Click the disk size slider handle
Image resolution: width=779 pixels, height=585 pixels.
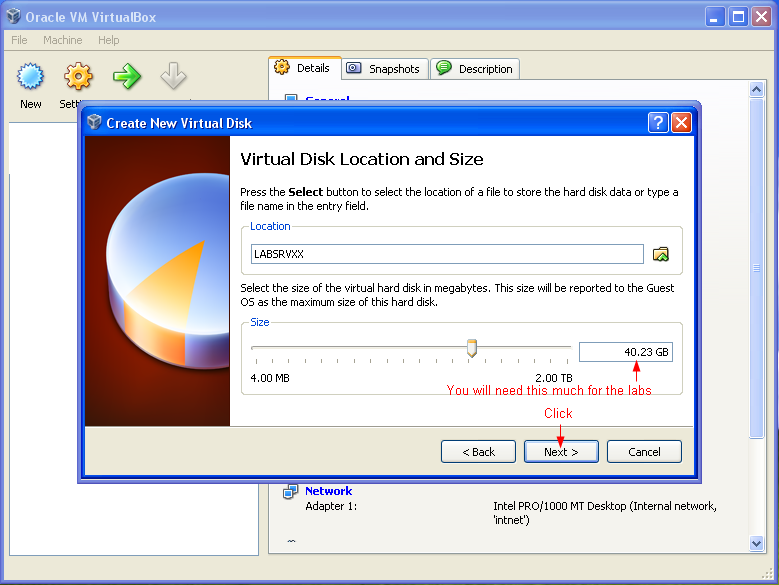472,348
